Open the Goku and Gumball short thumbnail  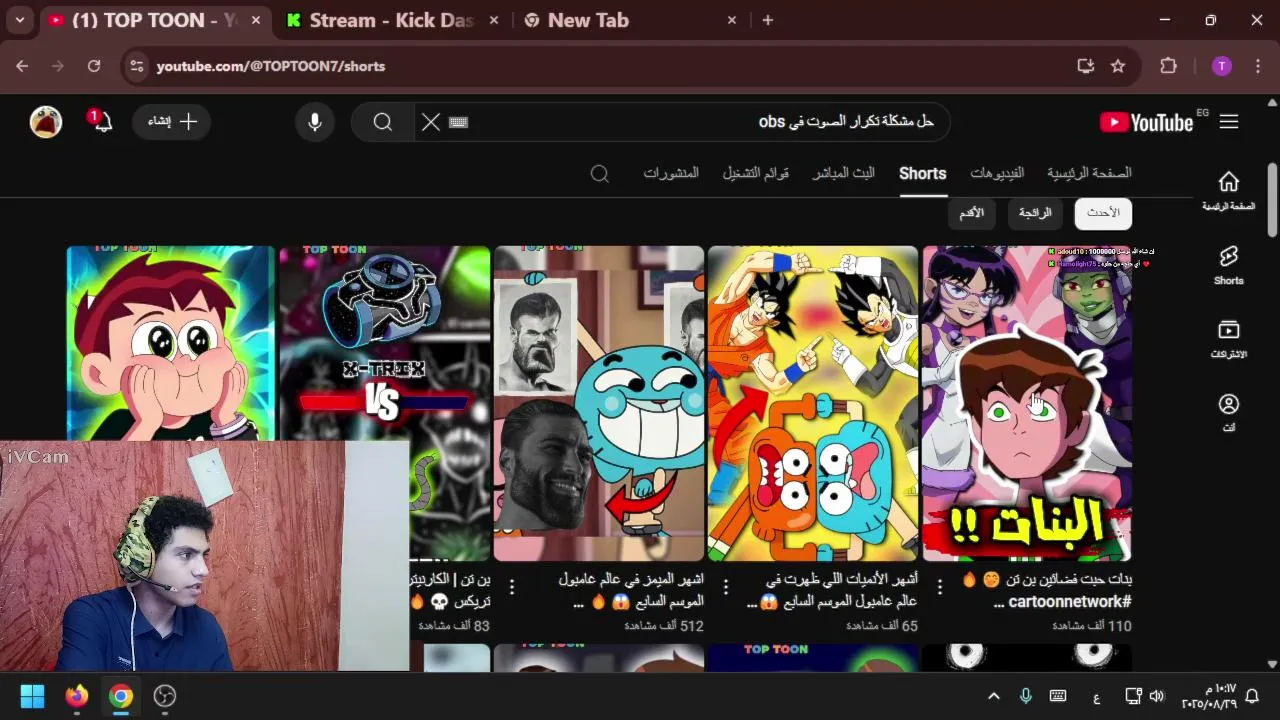coord(813,403)
